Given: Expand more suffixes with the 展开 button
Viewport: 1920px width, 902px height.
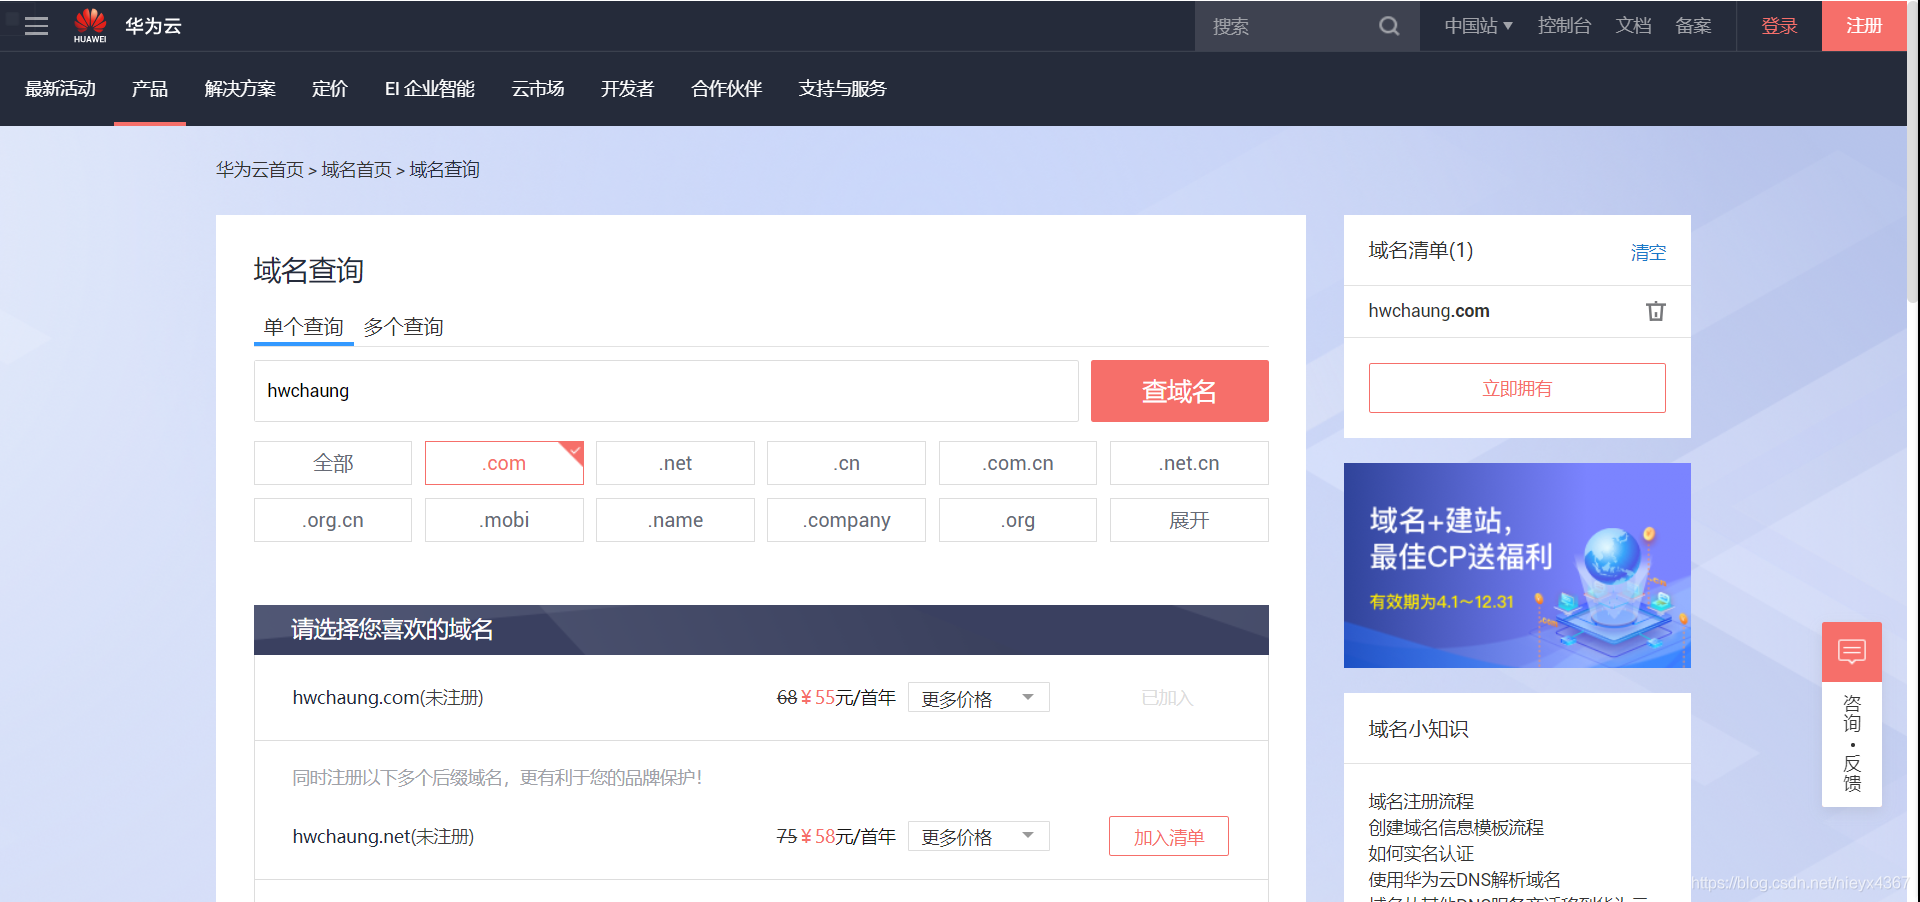Looking at the screenshot, I should pos(1188,520).
